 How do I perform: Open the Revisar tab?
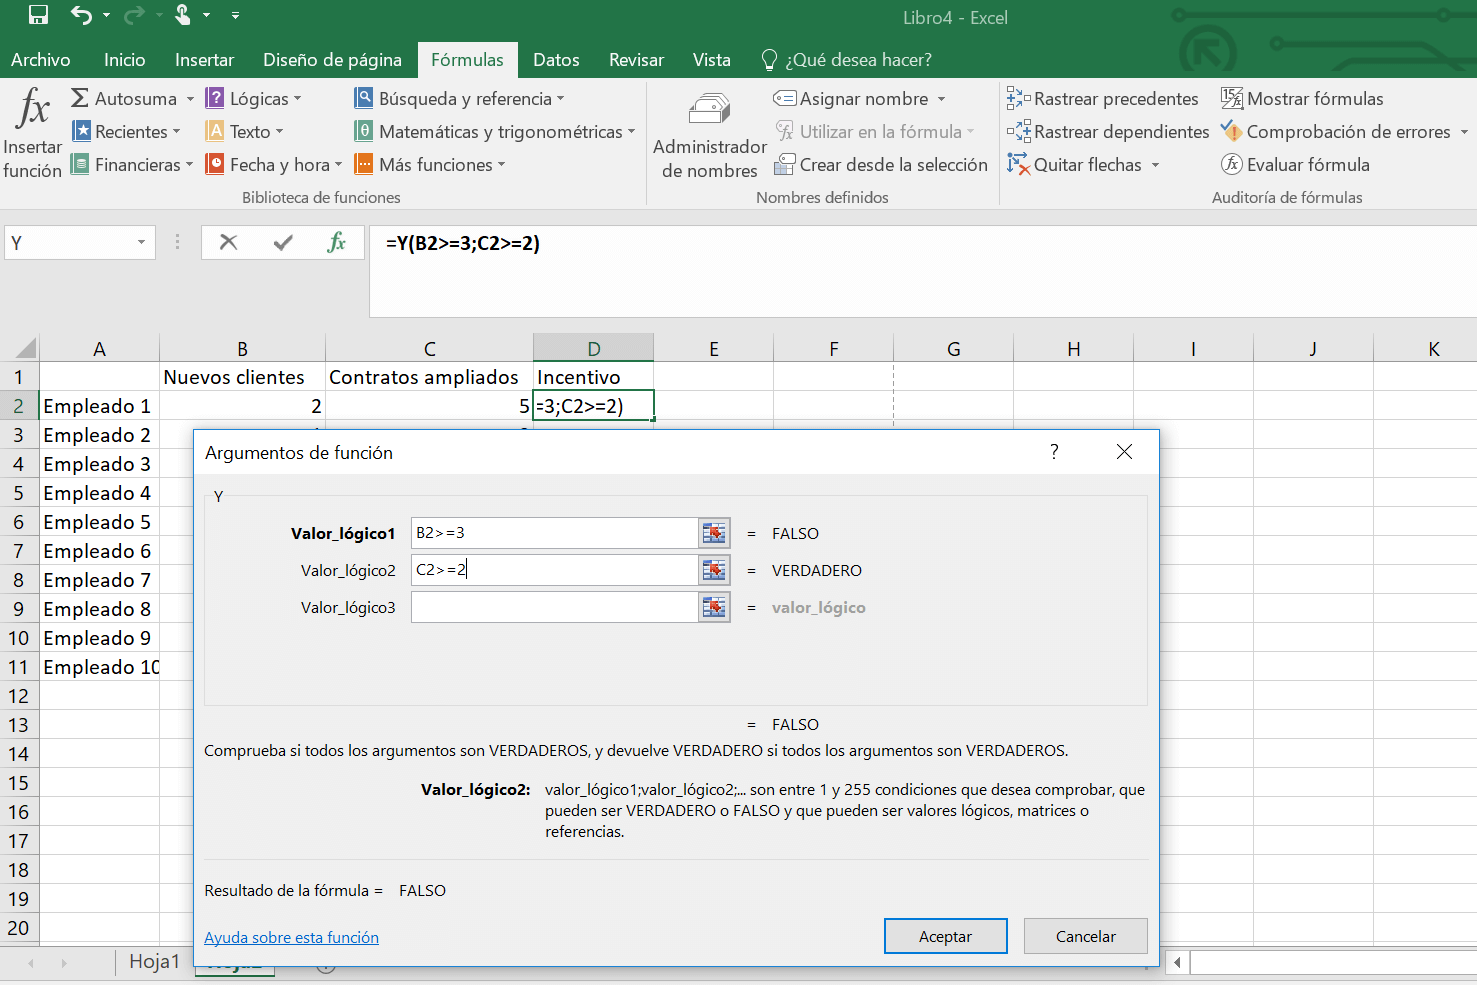click(636, 60)
